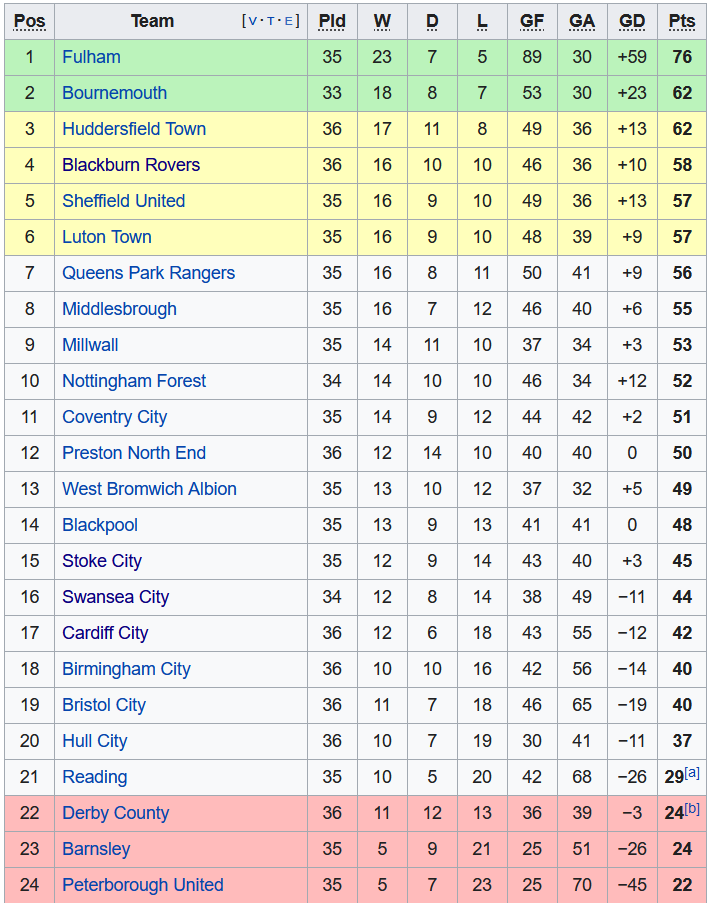Click the Pts column header
Image resolution: width=707 pixels, height=903 pixels.
click(682, 21)
